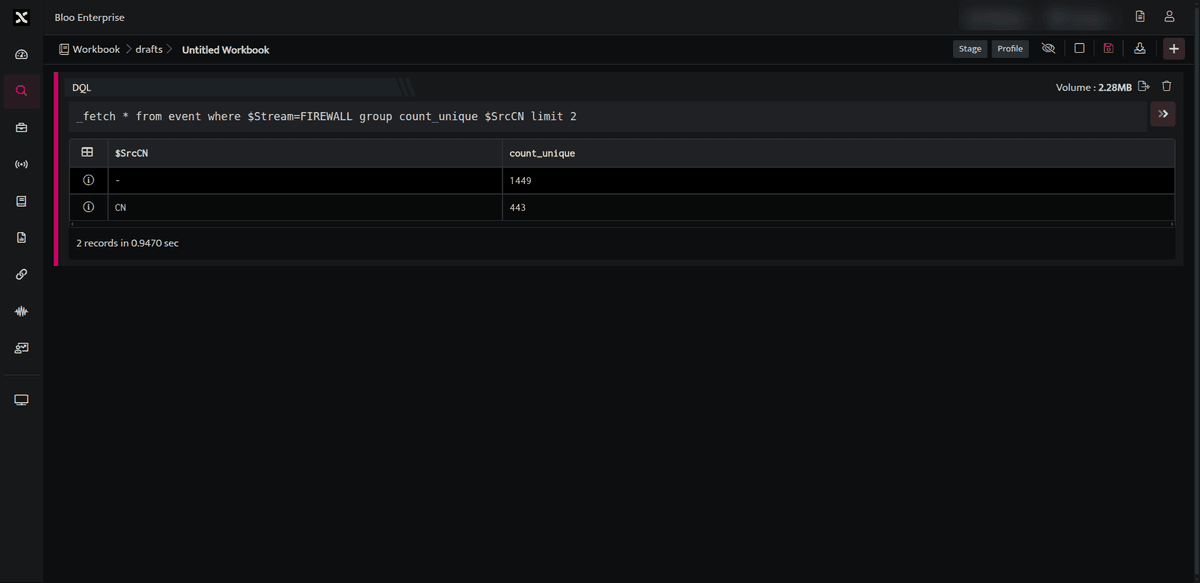Toggle the crossed-eye visibility icon

[x=1048, y=48]
